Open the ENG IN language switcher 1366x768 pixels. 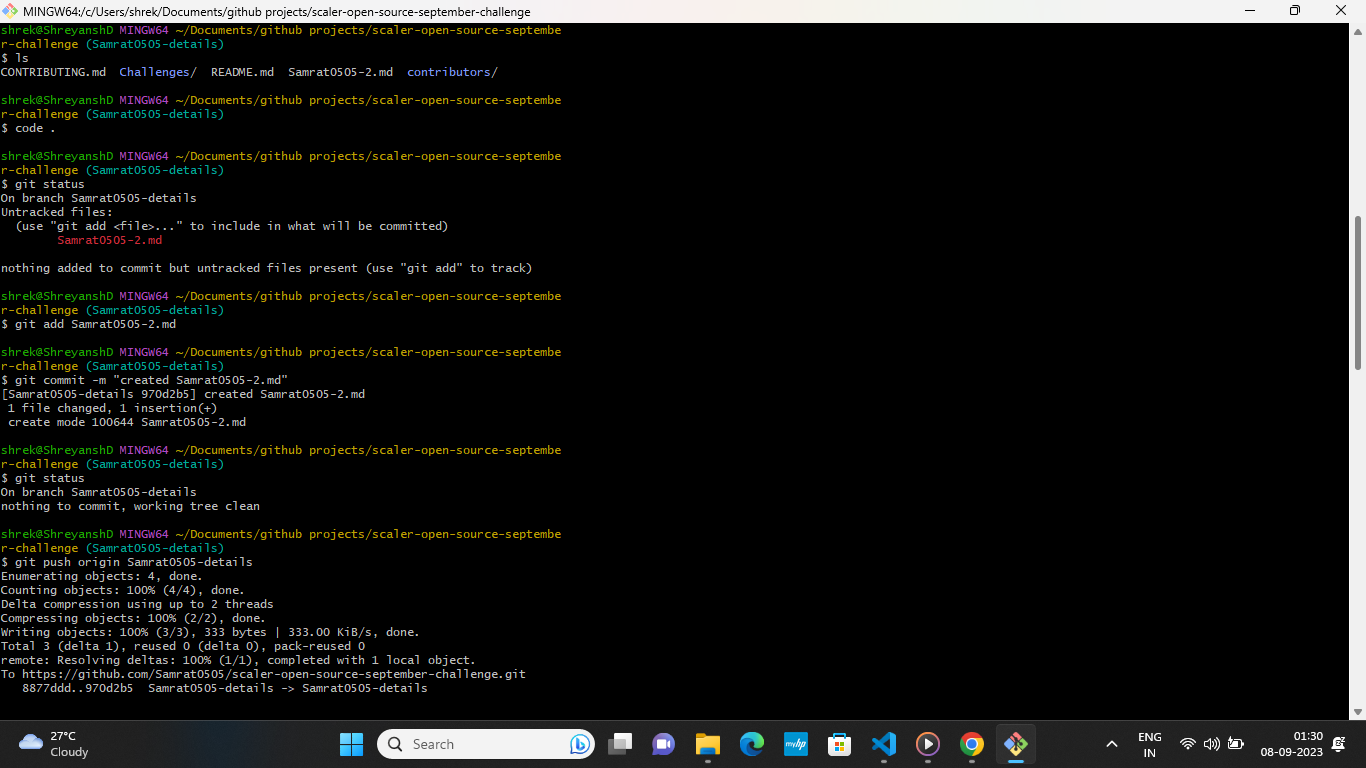(1150, 744)
